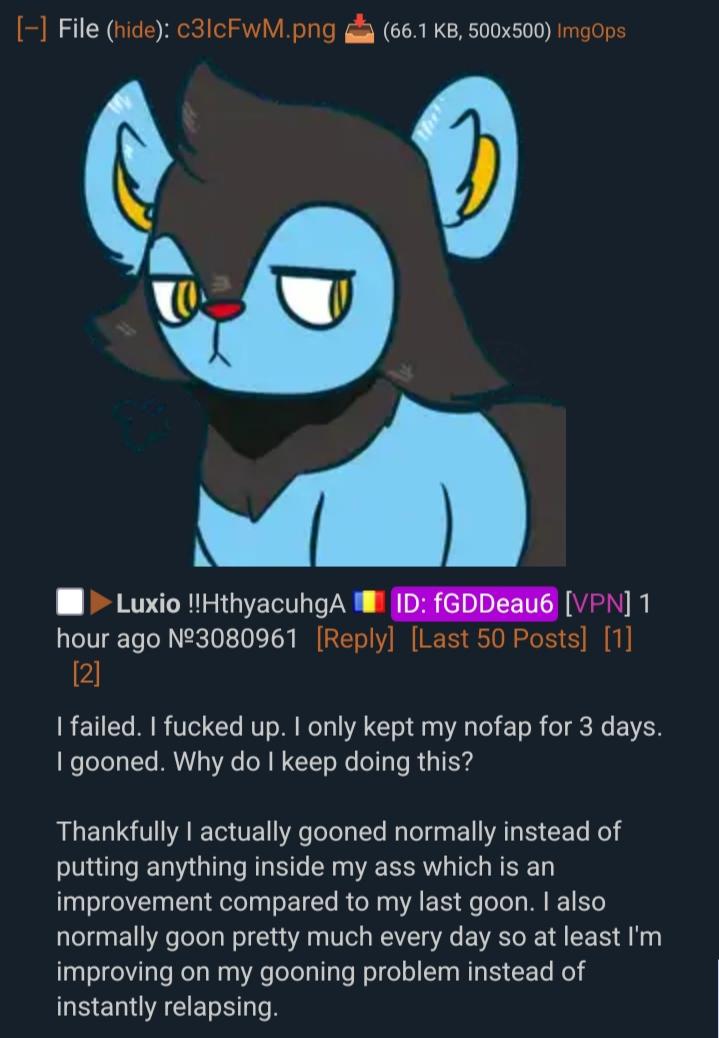This screenshot has height=1038, width=719.
Task: Collapse the post with the [–] toggle
Action: coord(31,29)
